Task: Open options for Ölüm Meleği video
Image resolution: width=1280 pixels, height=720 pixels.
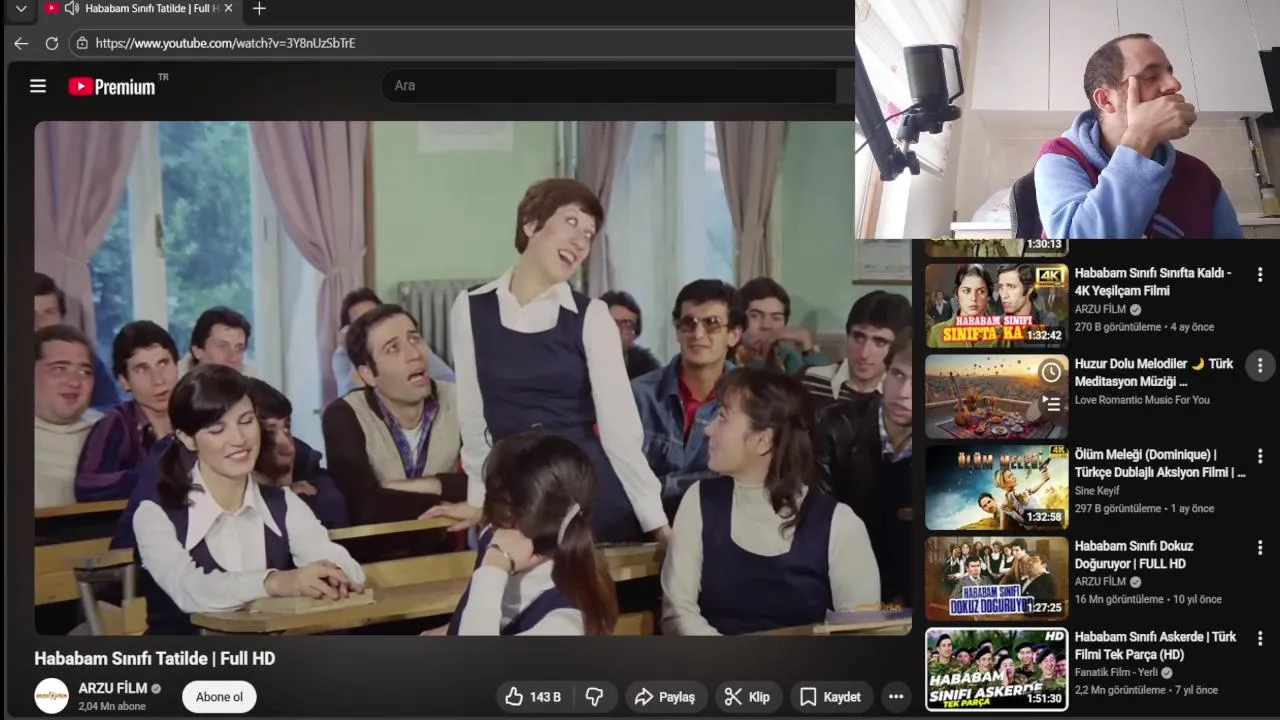Action: (1260, 457)
